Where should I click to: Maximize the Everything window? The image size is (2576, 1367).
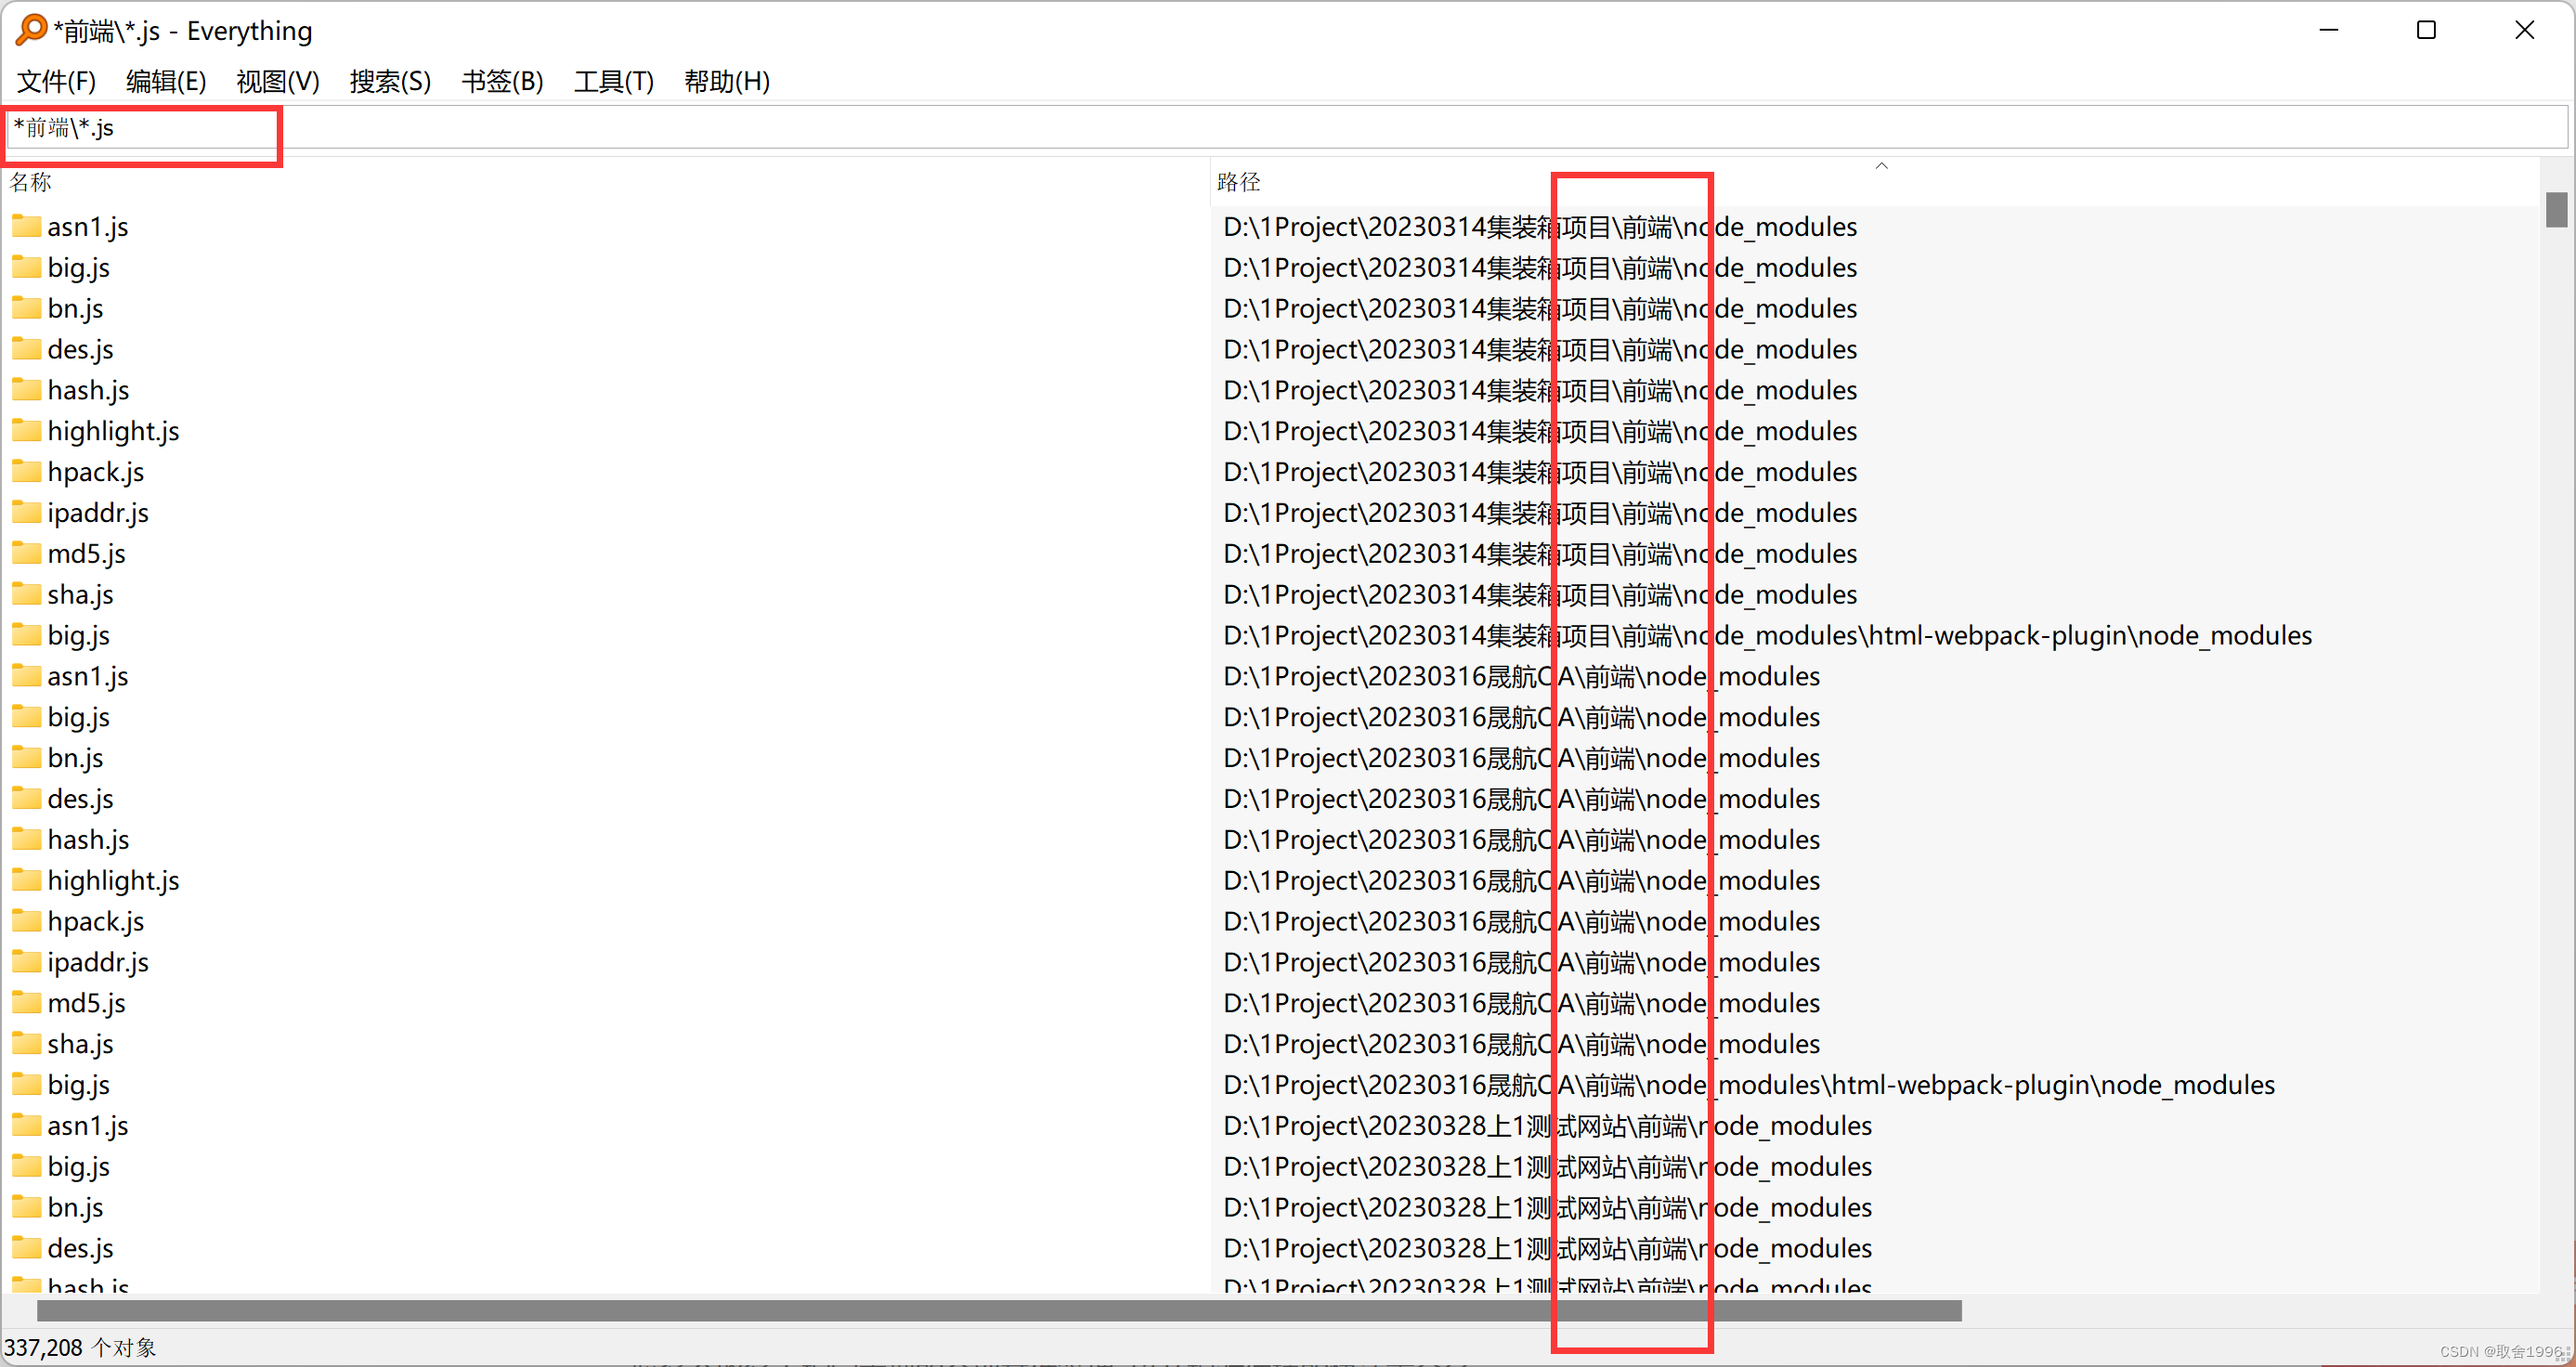coord(2426,30)
